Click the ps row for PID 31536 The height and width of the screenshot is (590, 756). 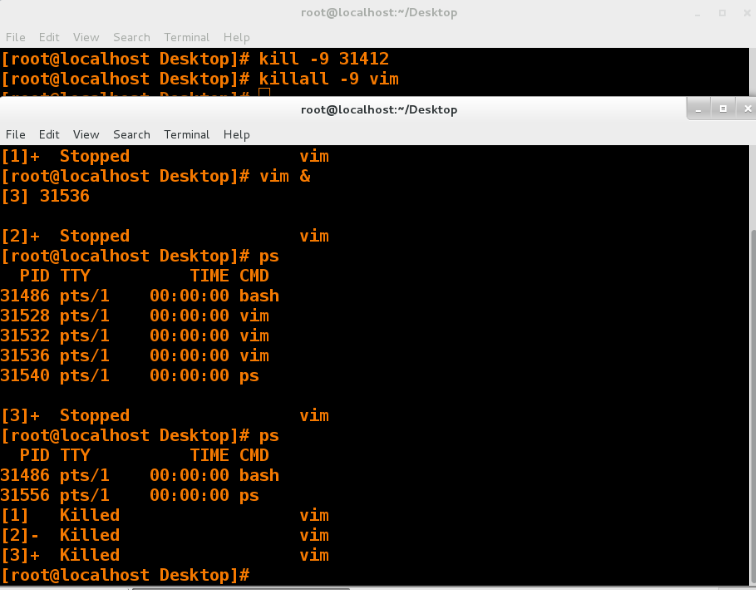(x=135, y=355)
